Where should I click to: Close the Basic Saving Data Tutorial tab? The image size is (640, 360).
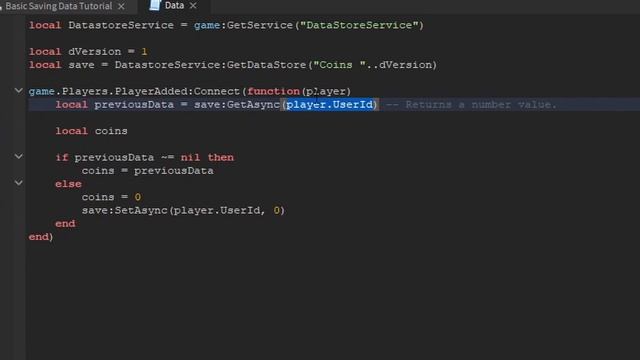pos(121,7)
